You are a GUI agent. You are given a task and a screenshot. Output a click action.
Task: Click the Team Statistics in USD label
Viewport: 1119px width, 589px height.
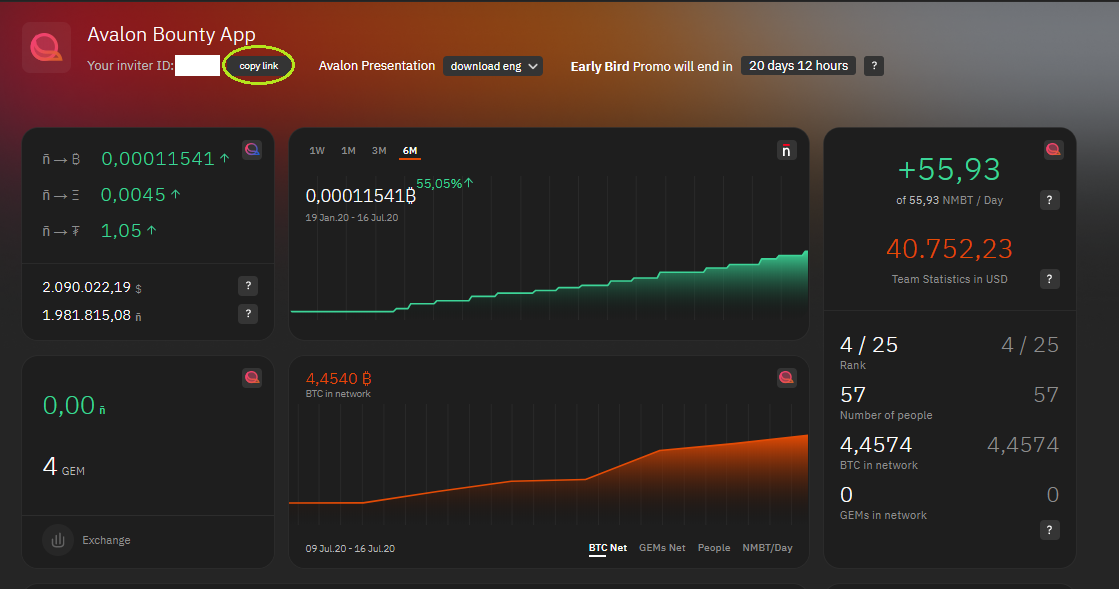pos(950,279)
